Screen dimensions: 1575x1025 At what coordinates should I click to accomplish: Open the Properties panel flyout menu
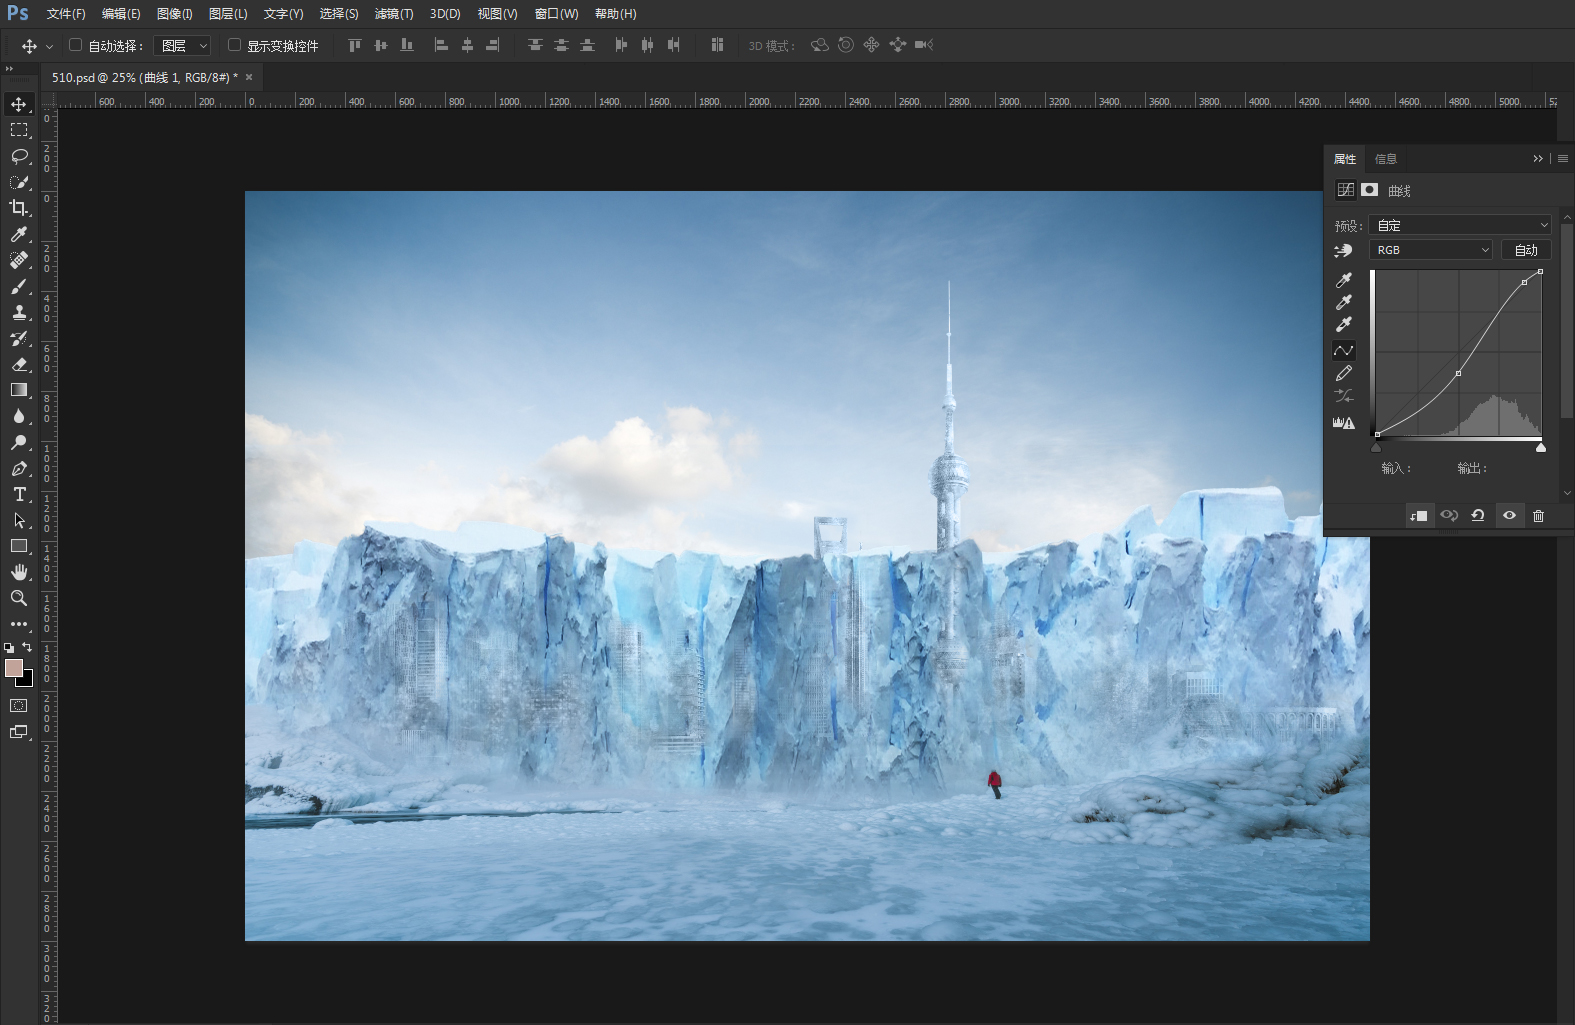click(x=1563, y=159)
